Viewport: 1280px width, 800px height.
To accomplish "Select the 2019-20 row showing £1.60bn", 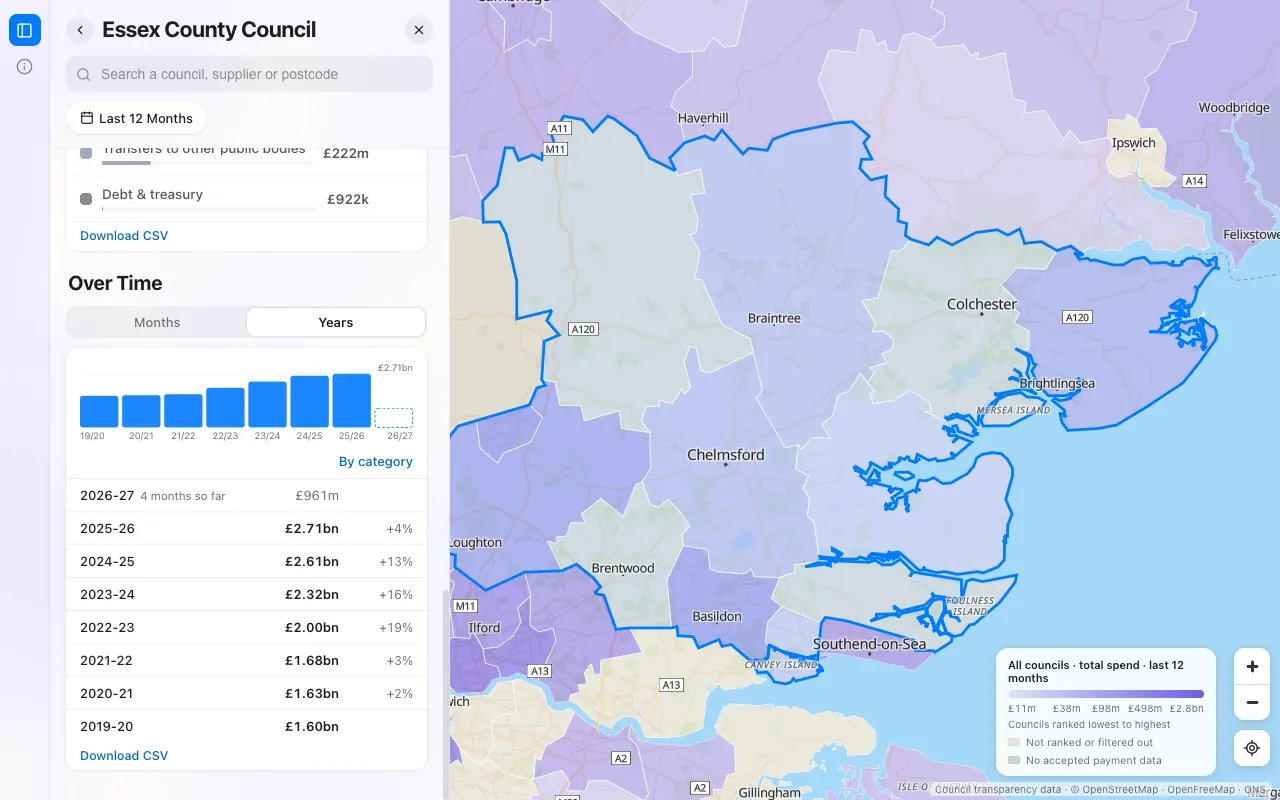I will tap(246, 726).
